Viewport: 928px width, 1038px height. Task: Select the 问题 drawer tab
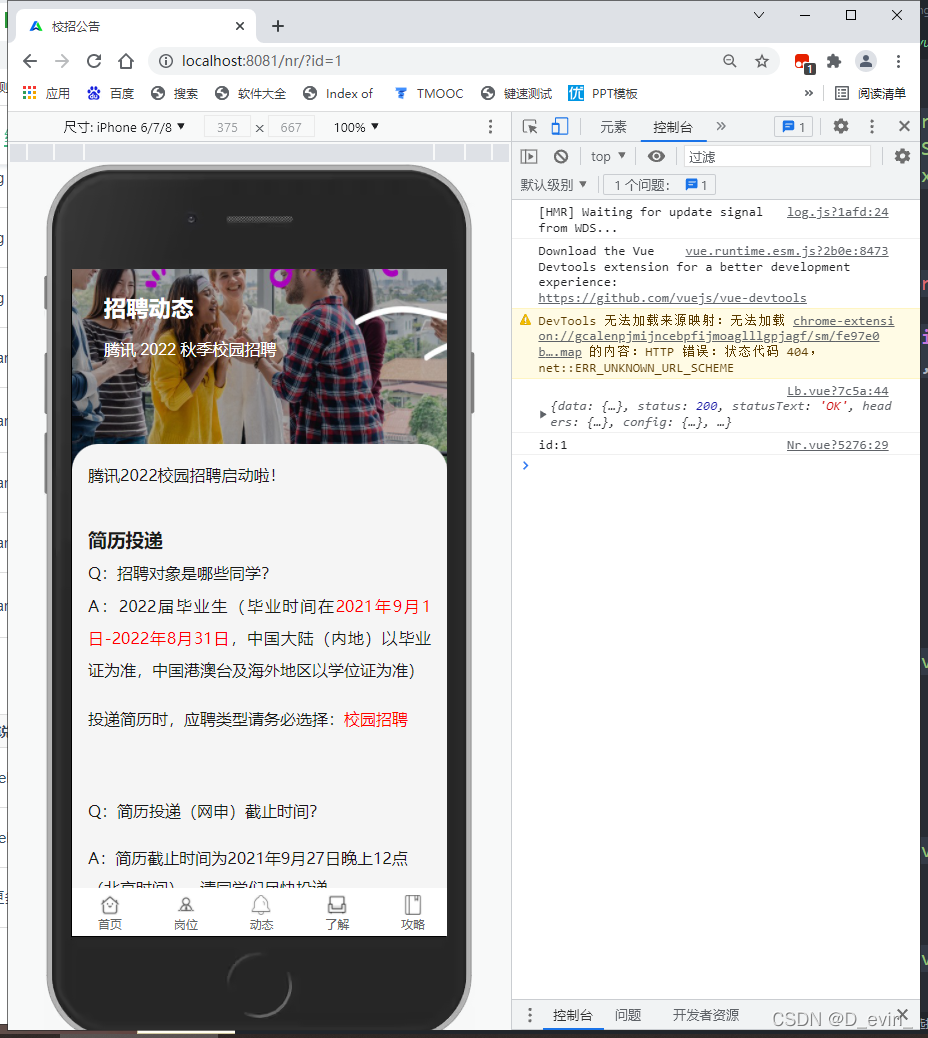click(x=627, y=1015)
